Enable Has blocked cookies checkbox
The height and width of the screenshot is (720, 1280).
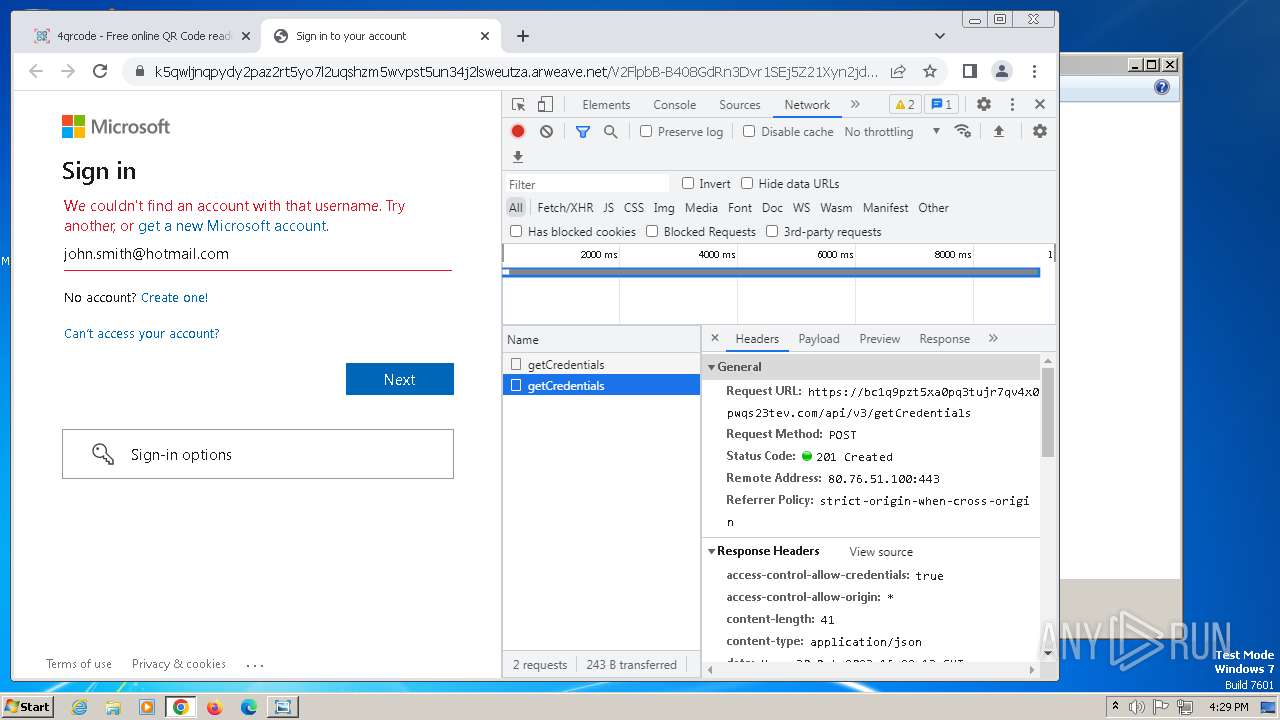pos(516,231)
